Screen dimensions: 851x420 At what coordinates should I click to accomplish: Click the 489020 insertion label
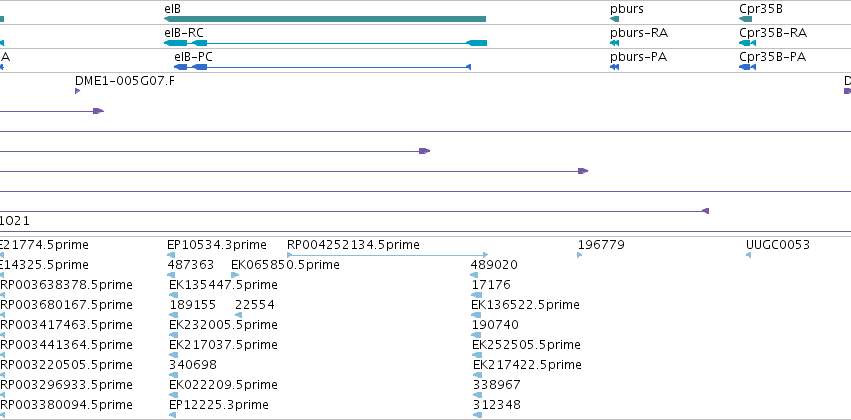coord(494,265)
